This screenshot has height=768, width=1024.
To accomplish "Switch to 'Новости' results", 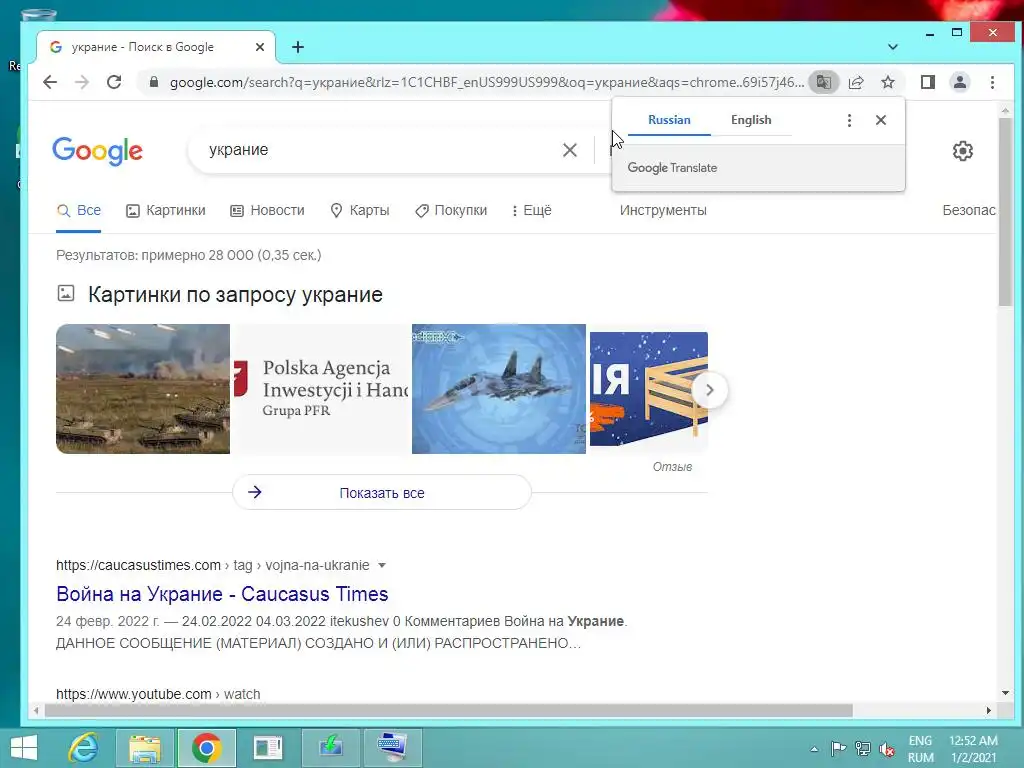I will (x=268, y=210).
